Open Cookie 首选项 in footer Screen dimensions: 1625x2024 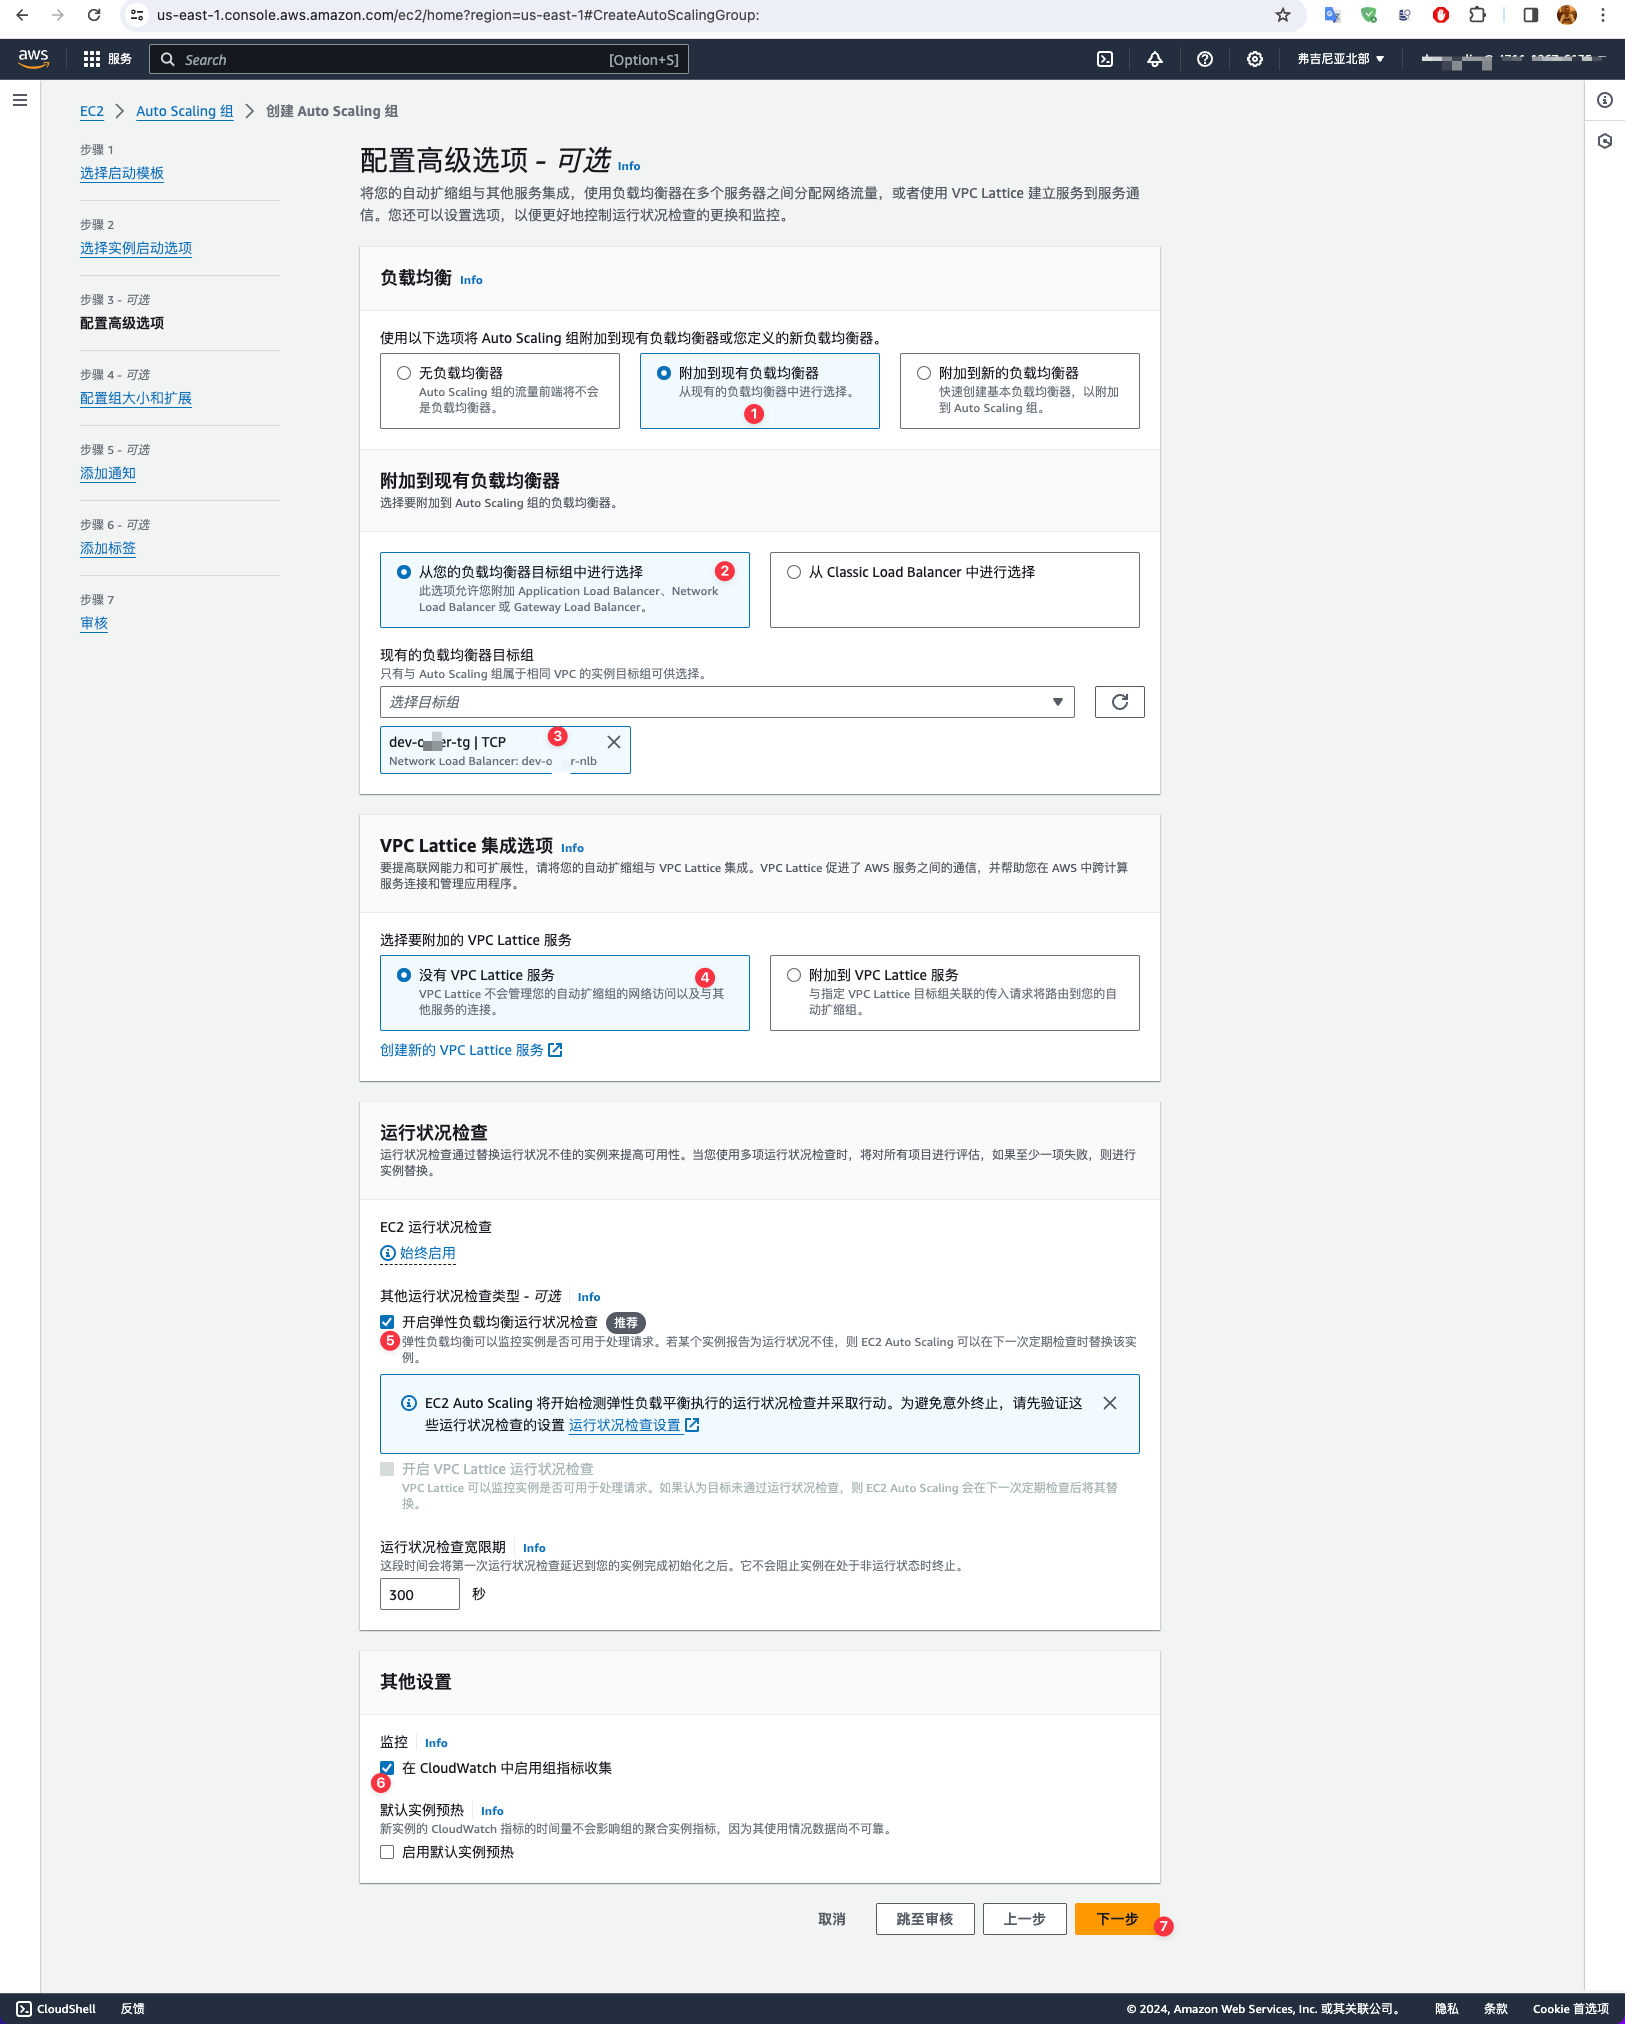point(1571,2009)
